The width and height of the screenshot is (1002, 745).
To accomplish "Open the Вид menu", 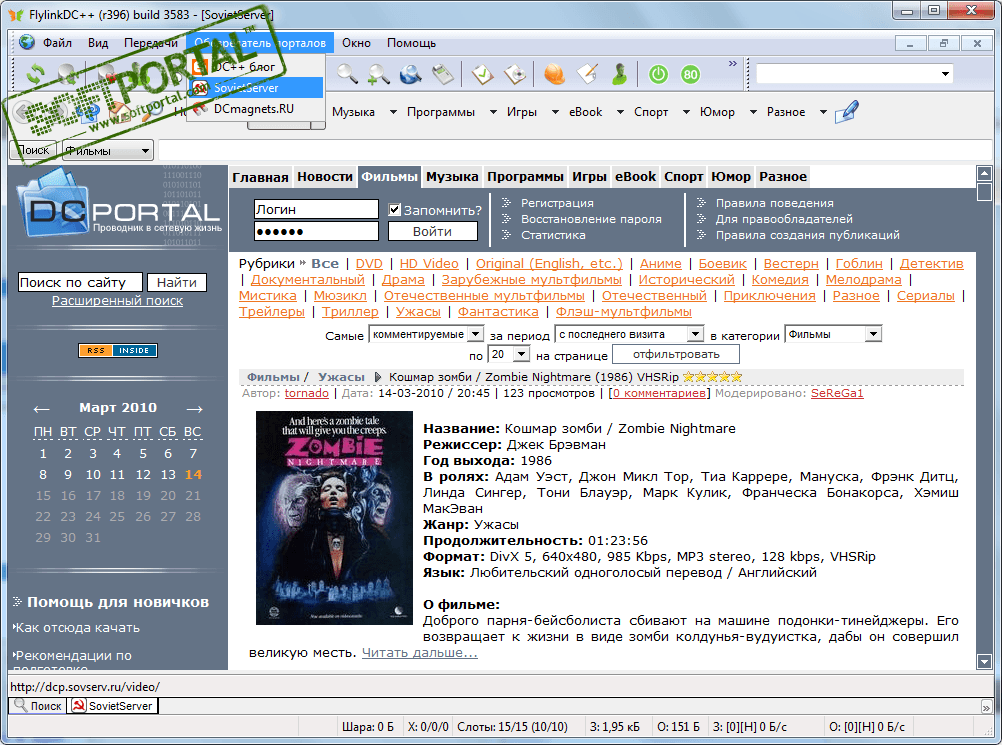I will click(98, 43).
